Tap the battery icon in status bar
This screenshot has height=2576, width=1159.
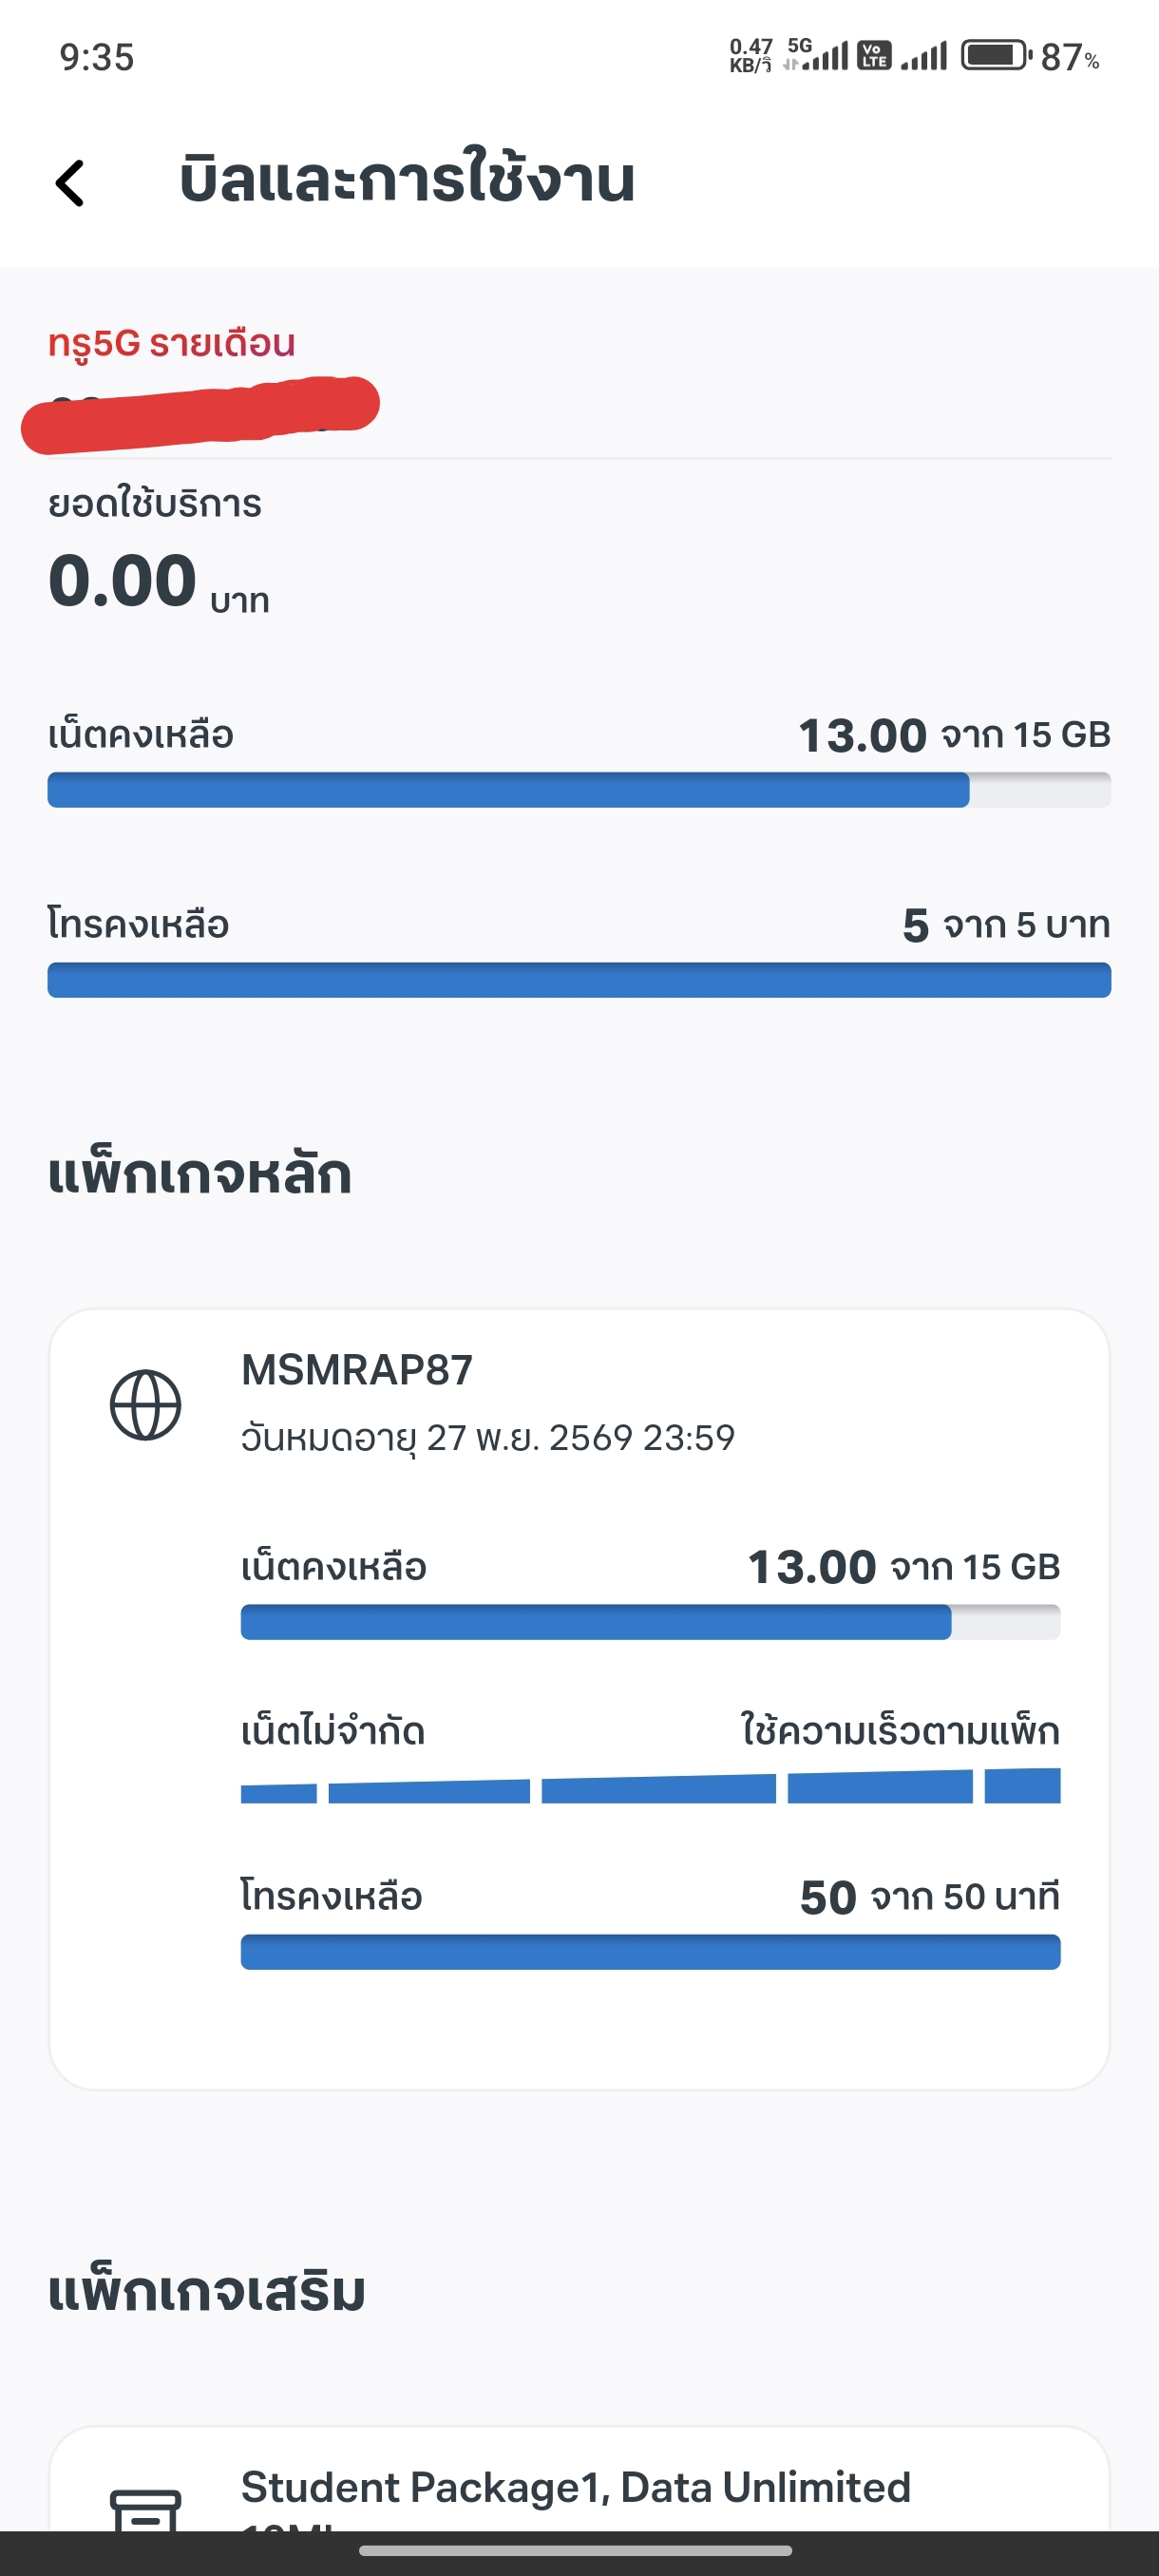pos(995,55)
